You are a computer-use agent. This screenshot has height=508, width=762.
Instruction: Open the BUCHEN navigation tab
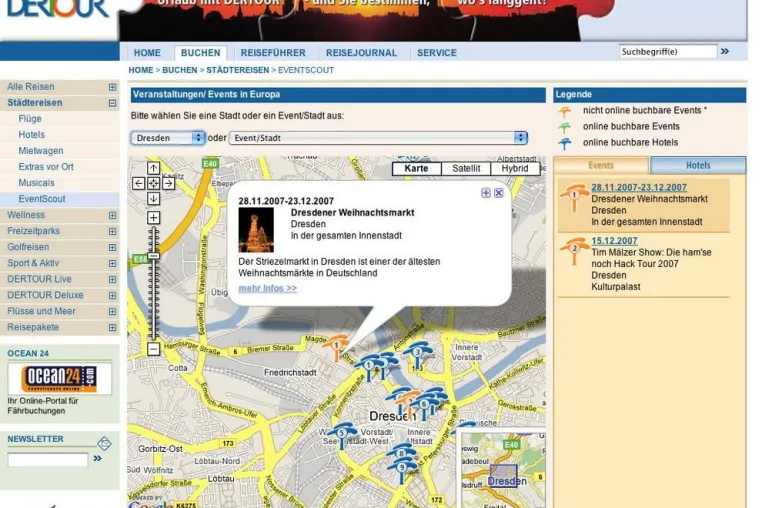pyautogui.click(x=201, y=53)
